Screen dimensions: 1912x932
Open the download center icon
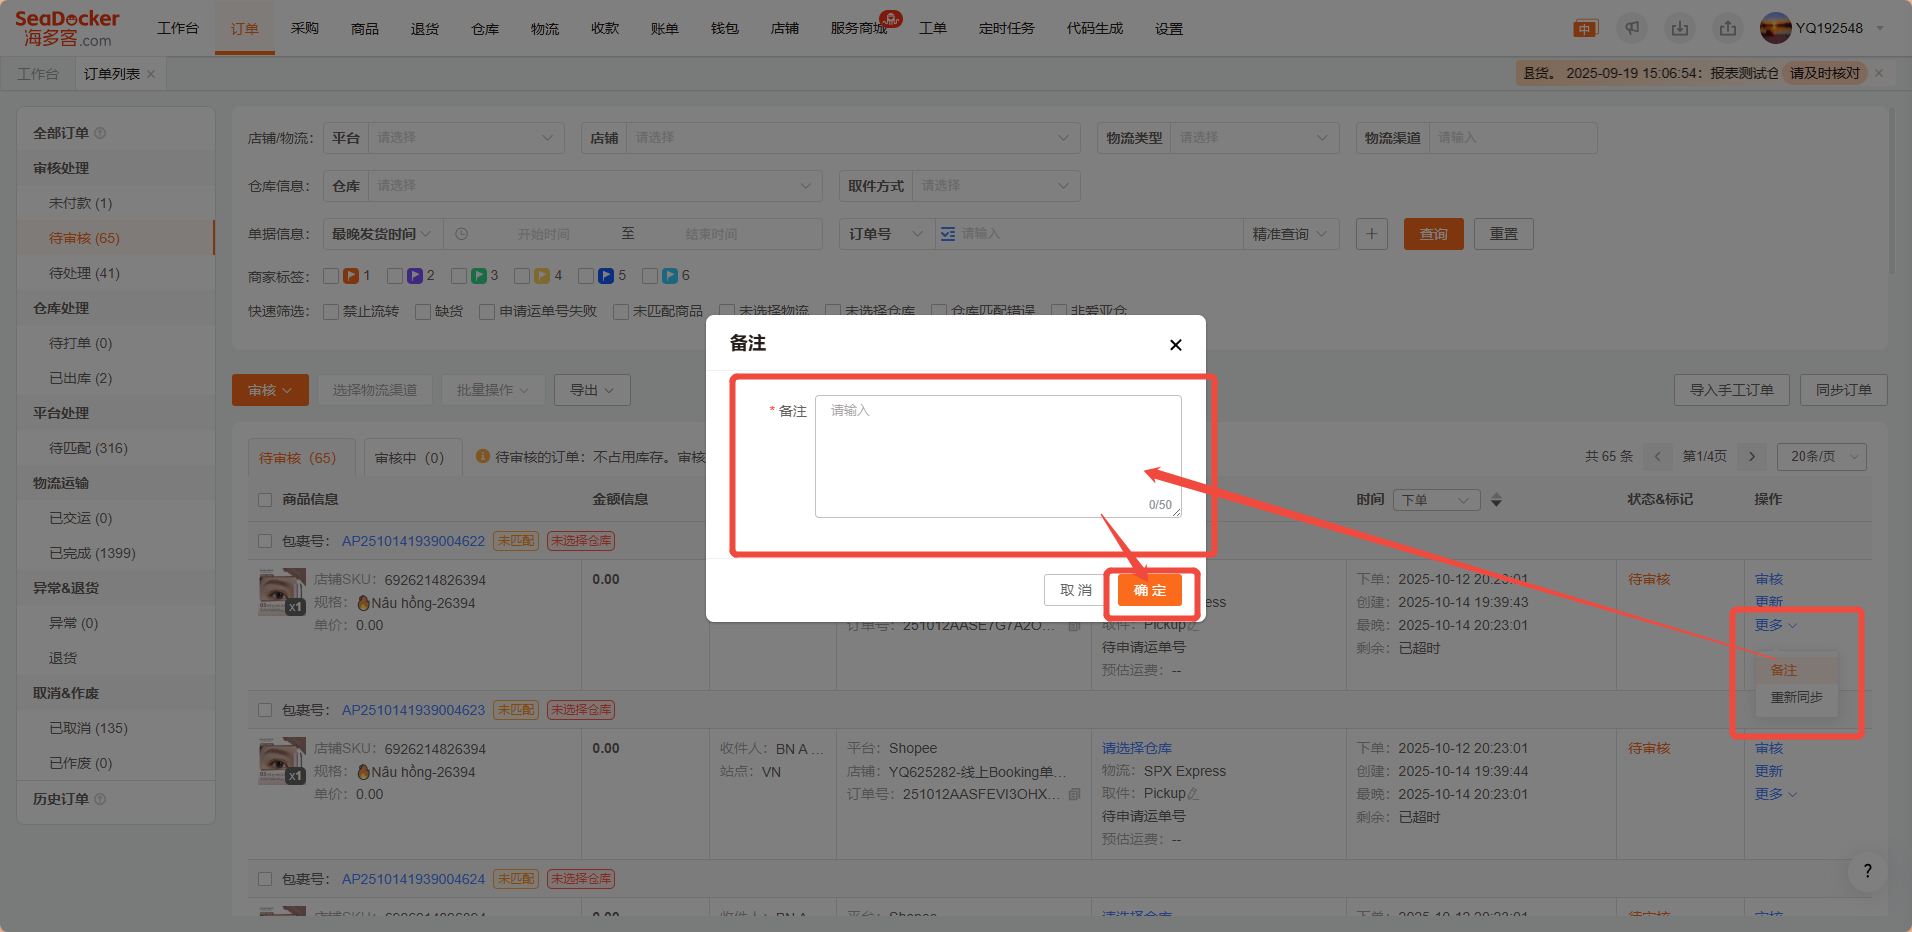point(1680,29)
